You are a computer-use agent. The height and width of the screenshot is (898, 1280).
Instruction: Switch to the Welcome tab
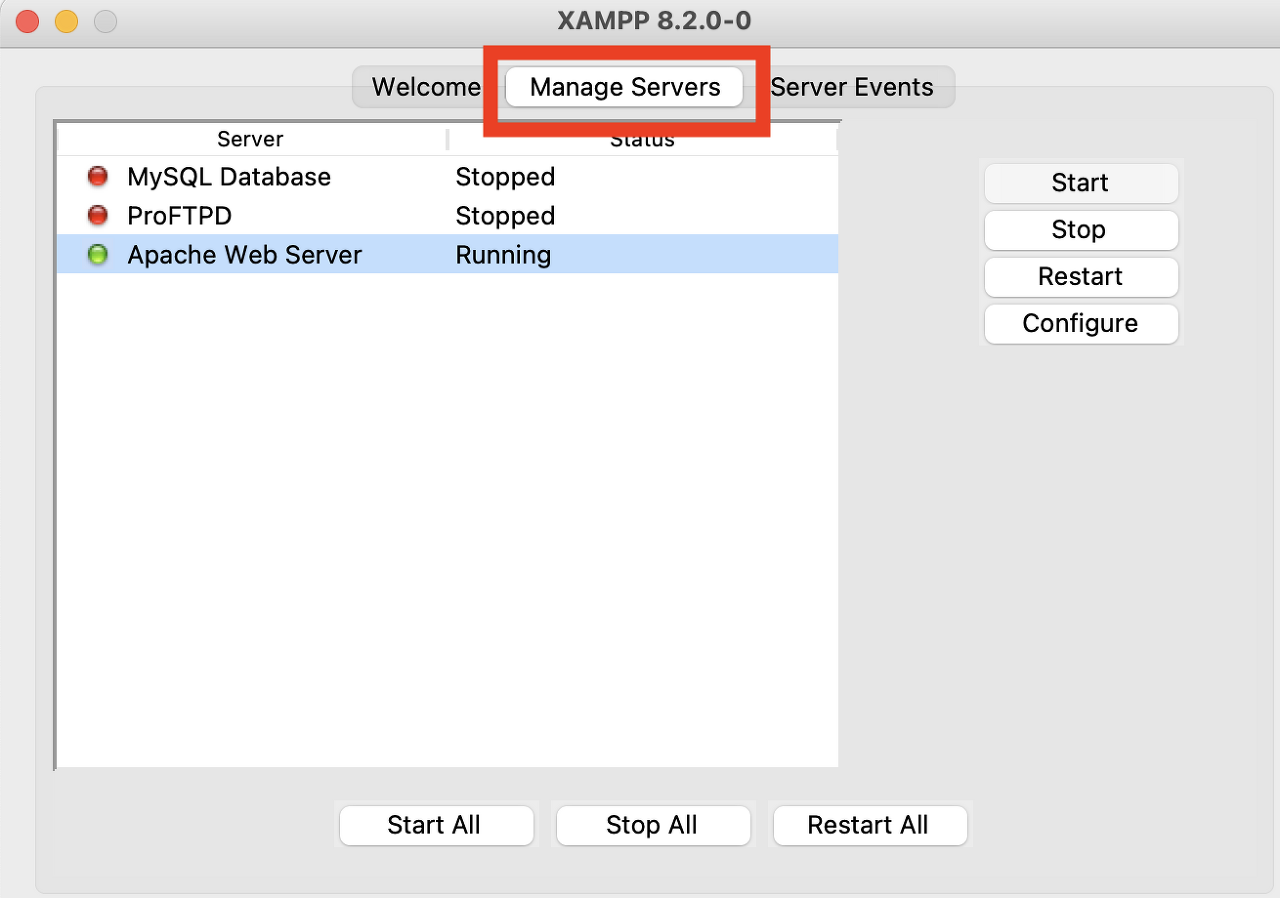click(426, 87)
